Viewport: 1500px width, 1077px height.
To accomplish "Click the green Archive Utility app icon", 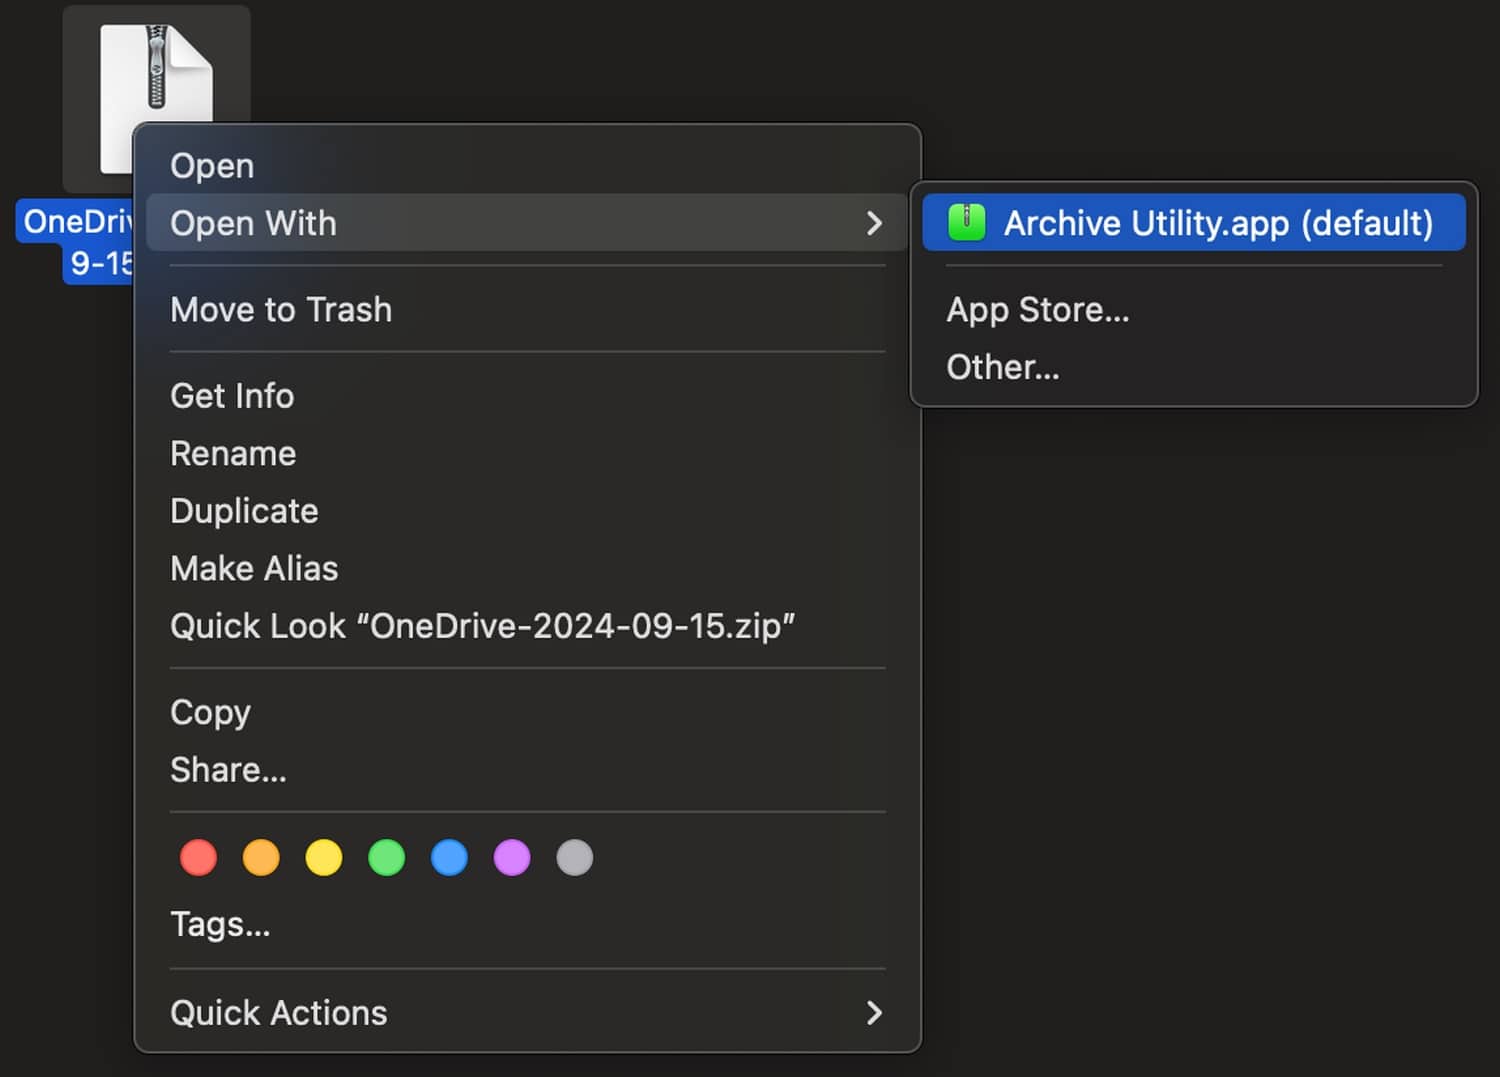I will (966, 222).
